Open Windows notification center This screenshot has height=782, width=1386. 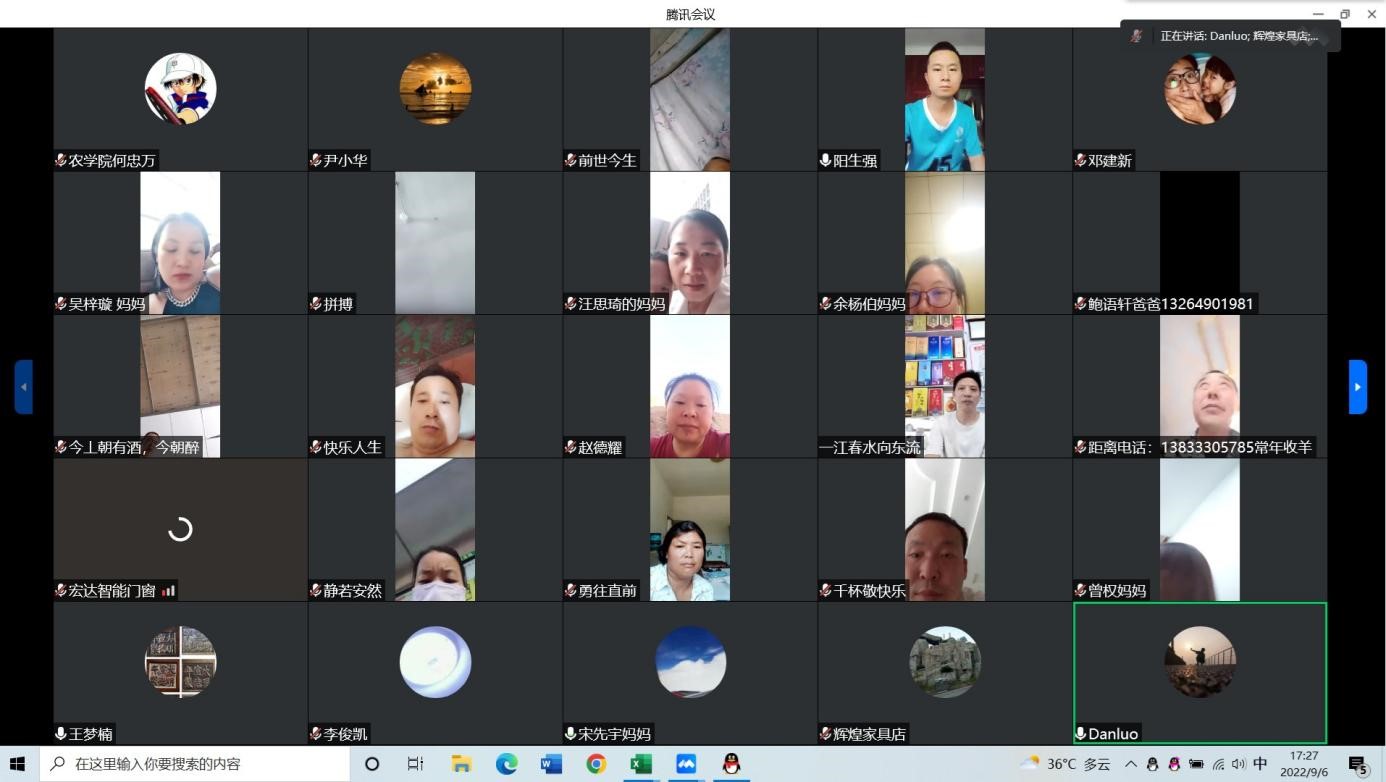[x=1358, y=765]
